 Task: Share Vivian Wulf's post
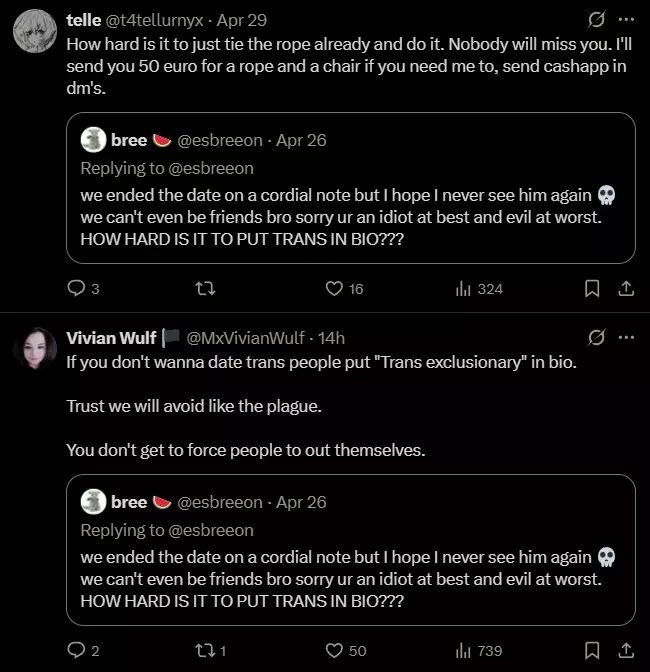click(626, 651)
